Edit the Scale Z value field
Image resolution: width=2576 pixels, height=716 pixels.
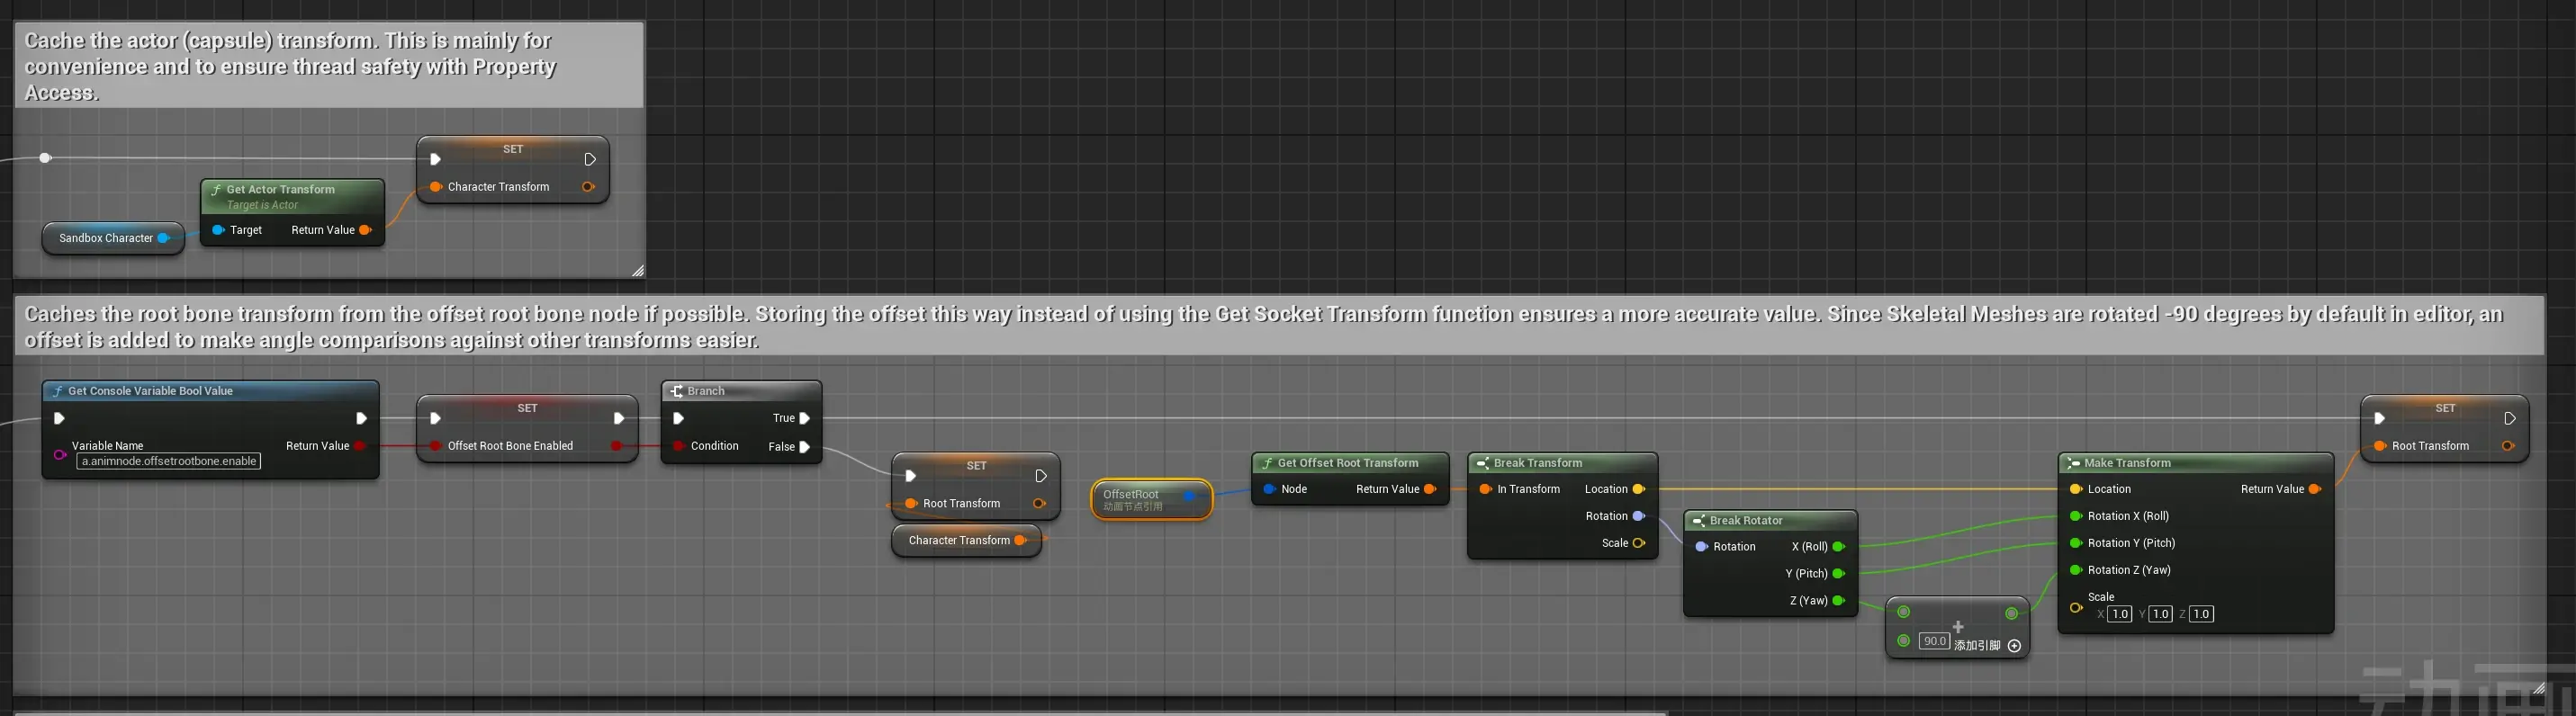pyautogui.click(x=2202, y=614)
